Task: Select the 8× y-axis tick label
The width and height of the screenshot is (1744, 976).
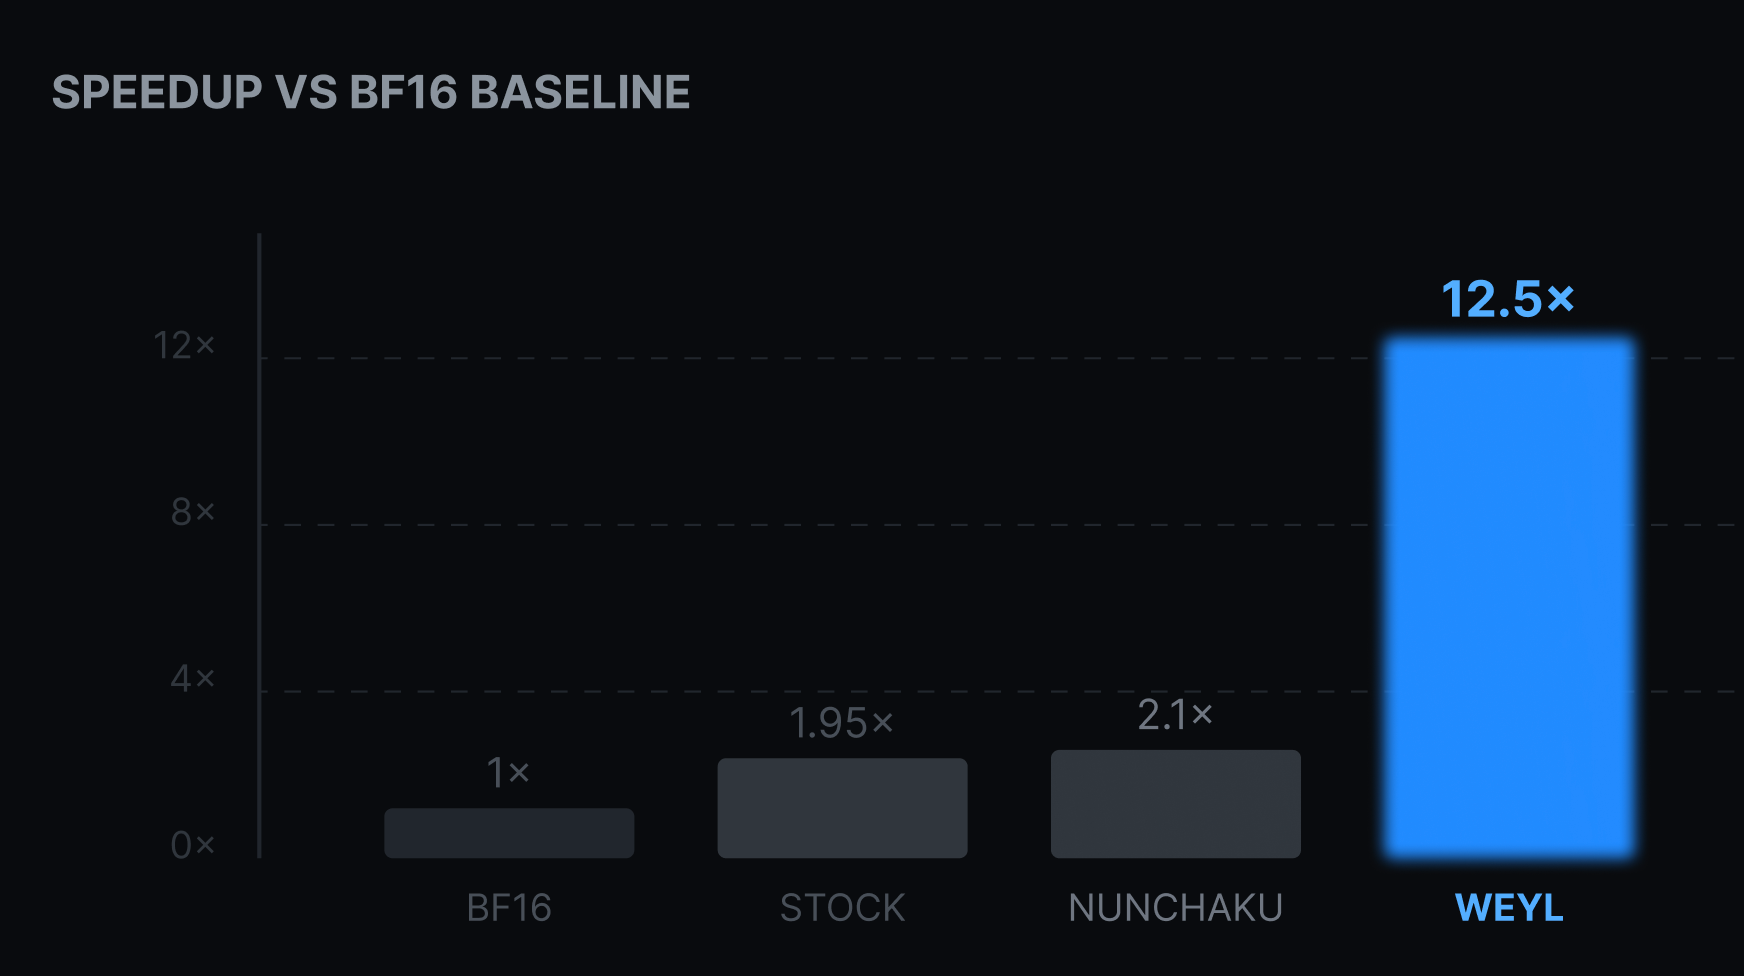Action: pos(193,512)
